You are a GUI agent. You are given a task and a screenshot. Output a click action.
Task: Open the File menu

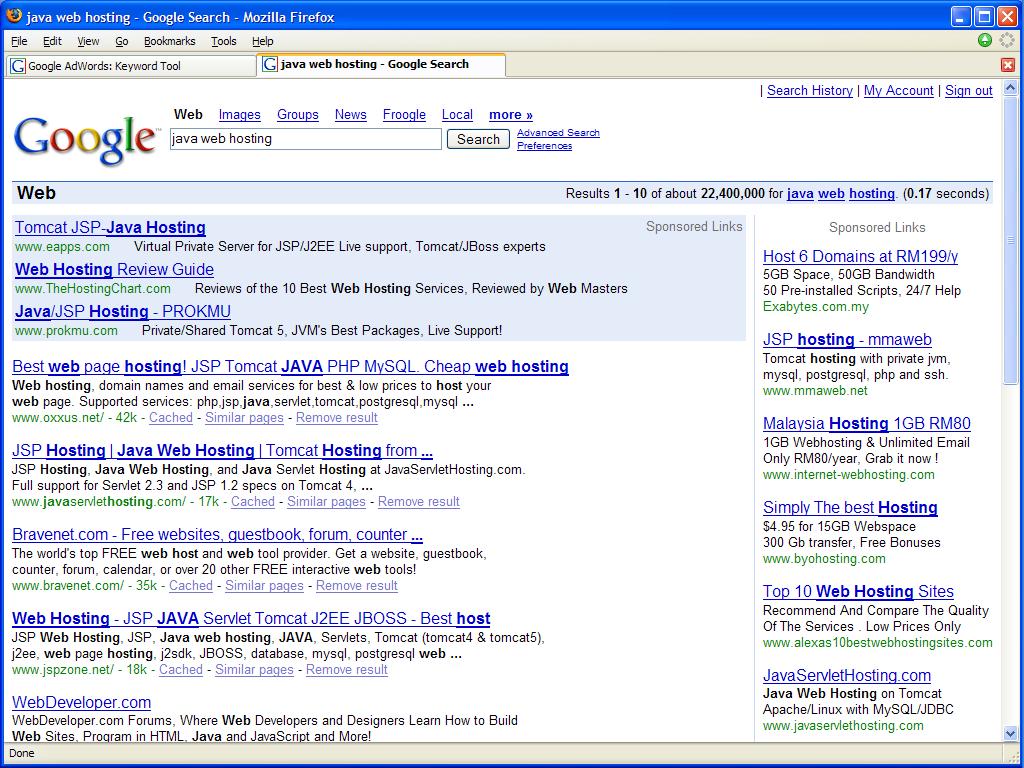point(19,41)
